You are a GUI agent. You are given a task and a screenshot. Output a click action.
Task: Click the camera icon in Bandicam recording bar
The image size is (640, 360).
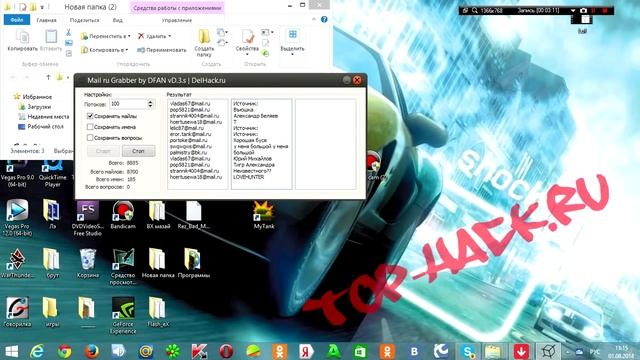pos(583,11)
